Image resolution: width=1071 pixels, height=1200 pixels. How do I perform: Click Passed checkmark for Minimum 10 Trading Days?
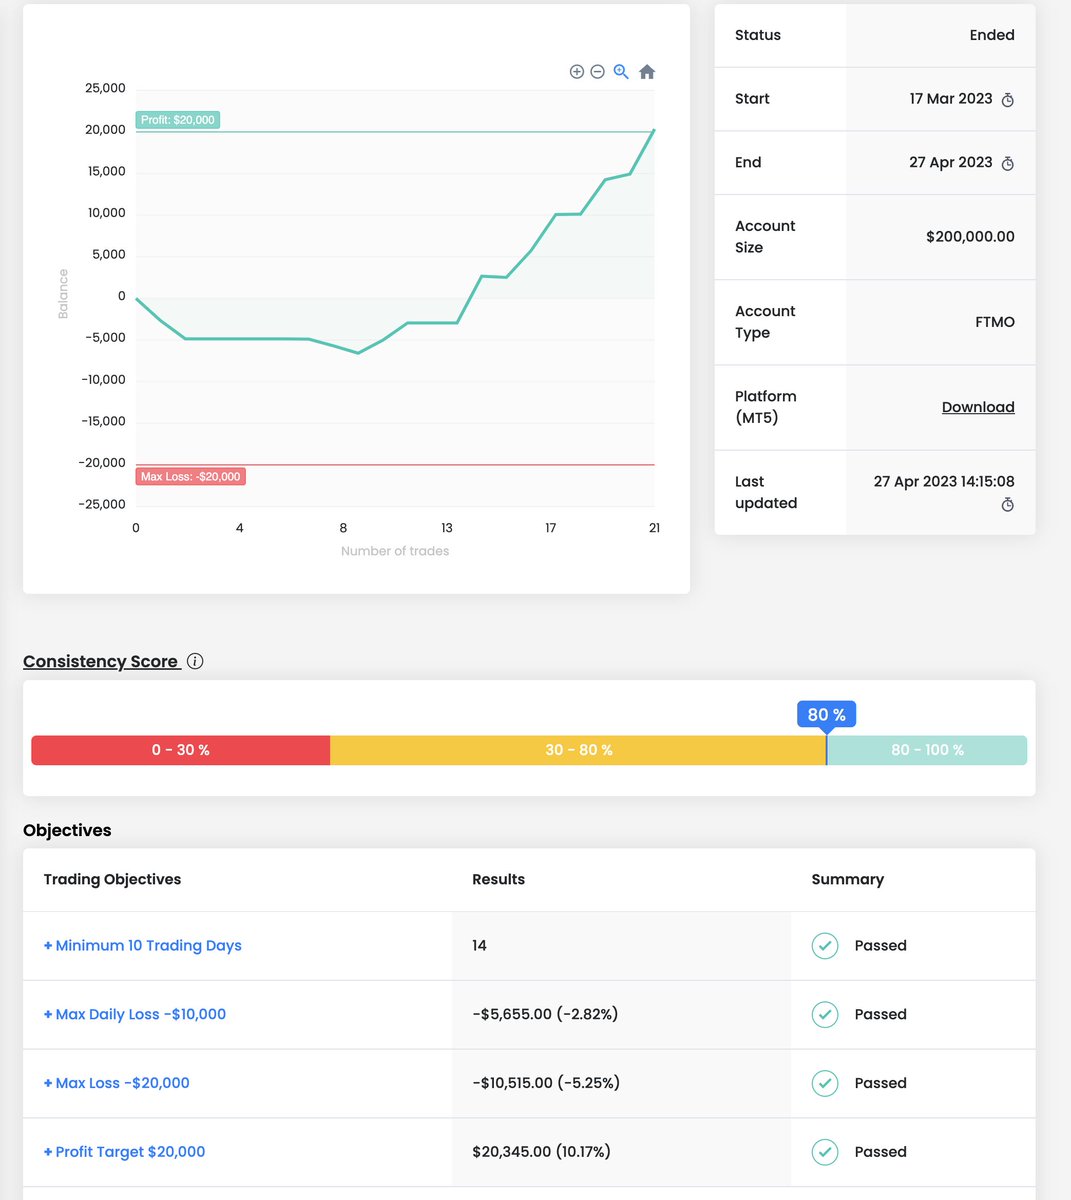(824, 945)
